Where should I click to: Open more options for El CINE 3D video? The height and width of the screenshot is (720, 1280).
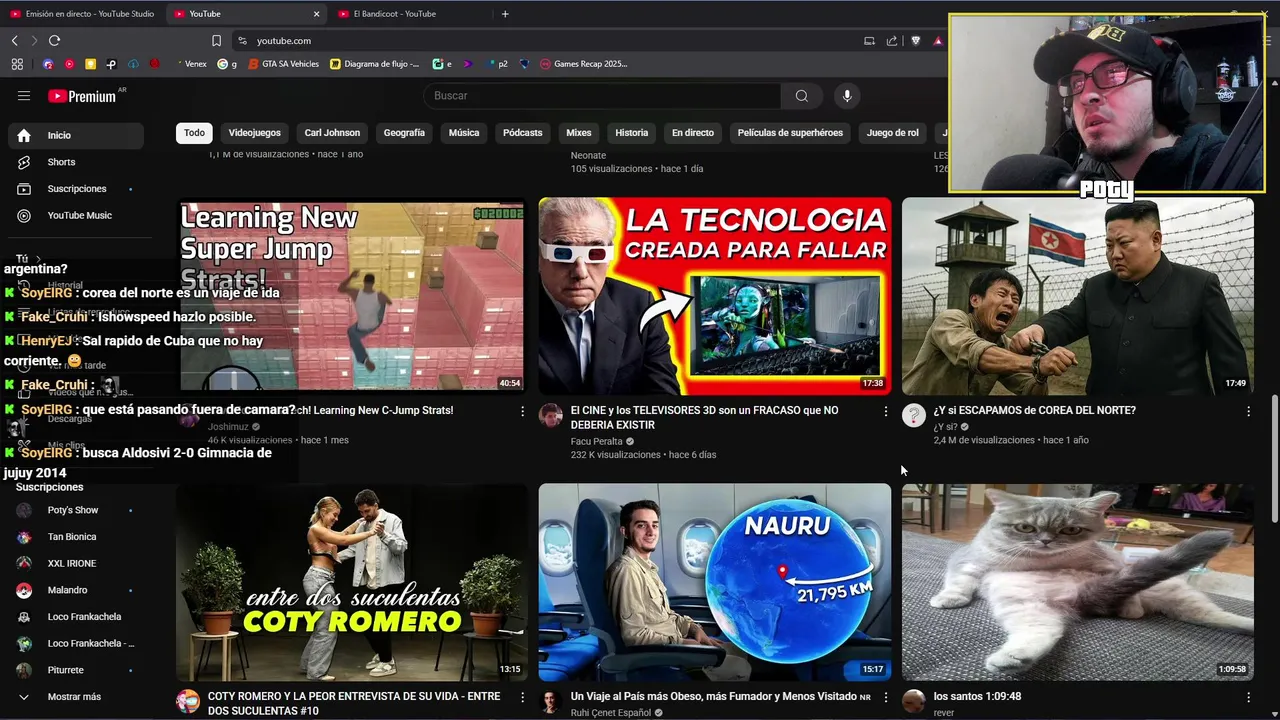pyautogui.click(x=885, y=411)
